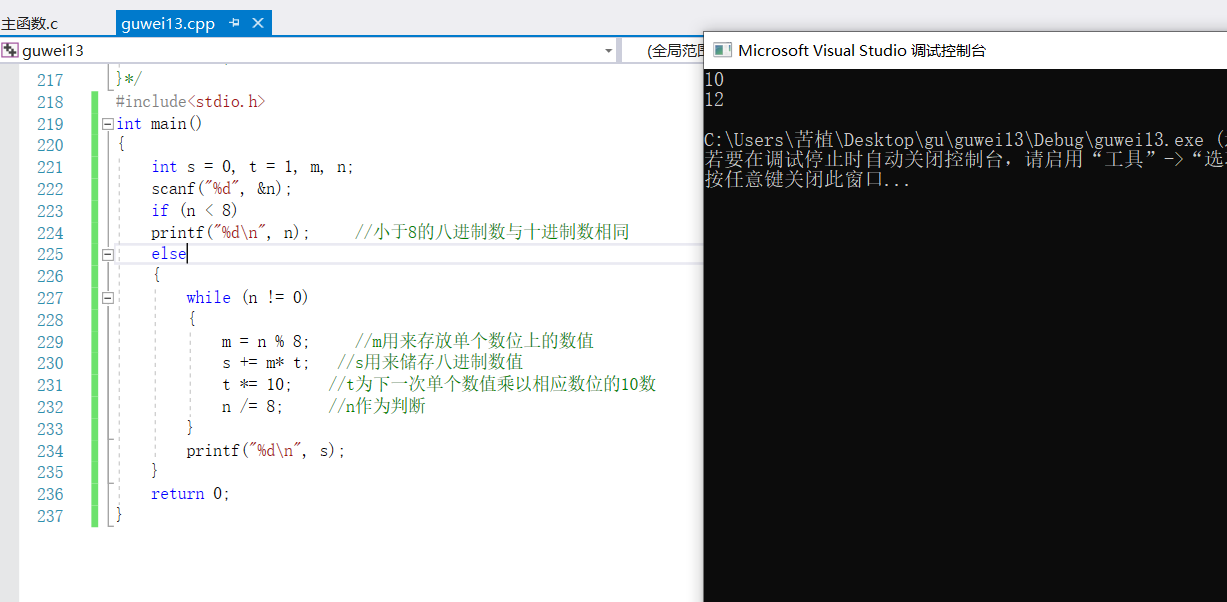Screen dimensions: 1227x602
Task: Collapse the else block outline
Action: click(108, 254)
